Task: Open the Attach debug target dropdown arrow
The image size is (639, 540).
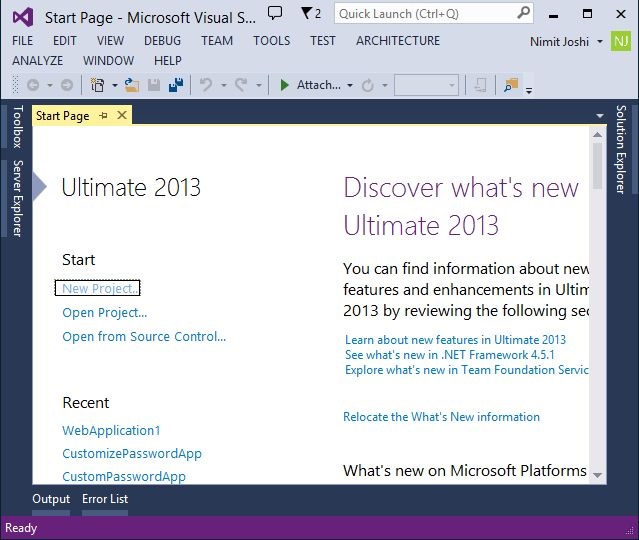Action: coord(350,86)
